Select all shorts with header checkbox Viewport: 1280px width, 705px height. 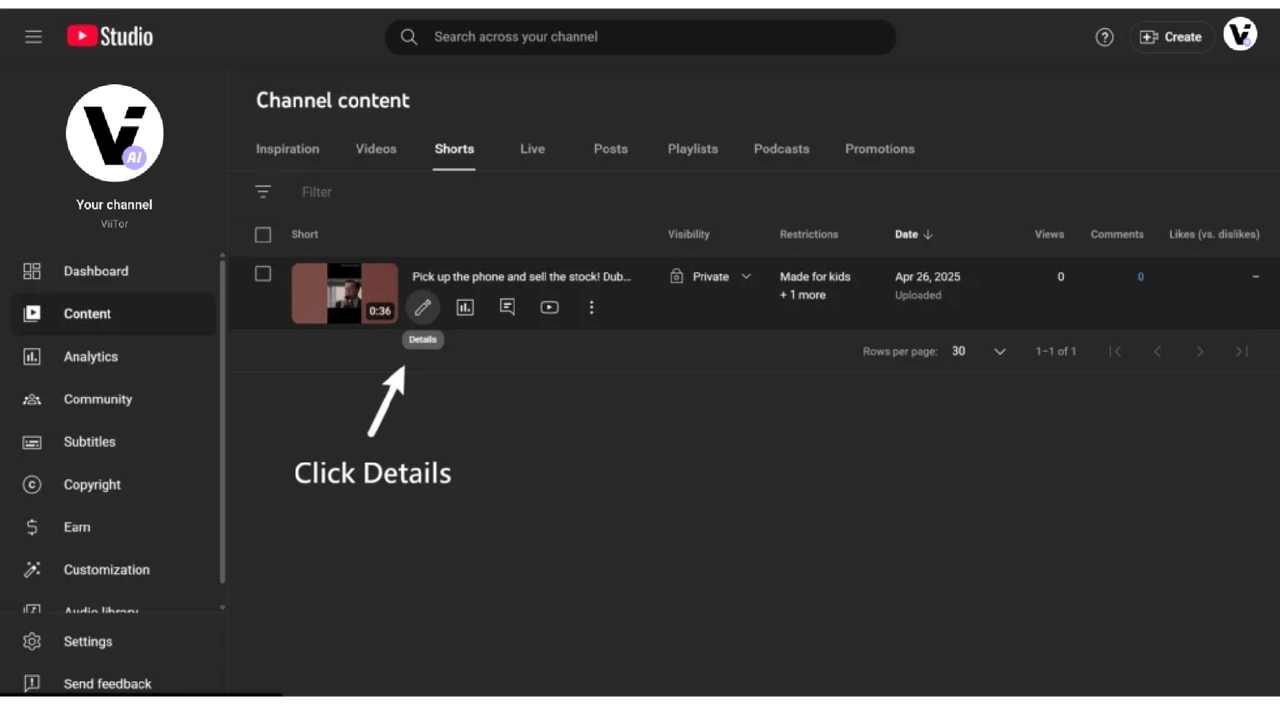click(x=263, y=235)
